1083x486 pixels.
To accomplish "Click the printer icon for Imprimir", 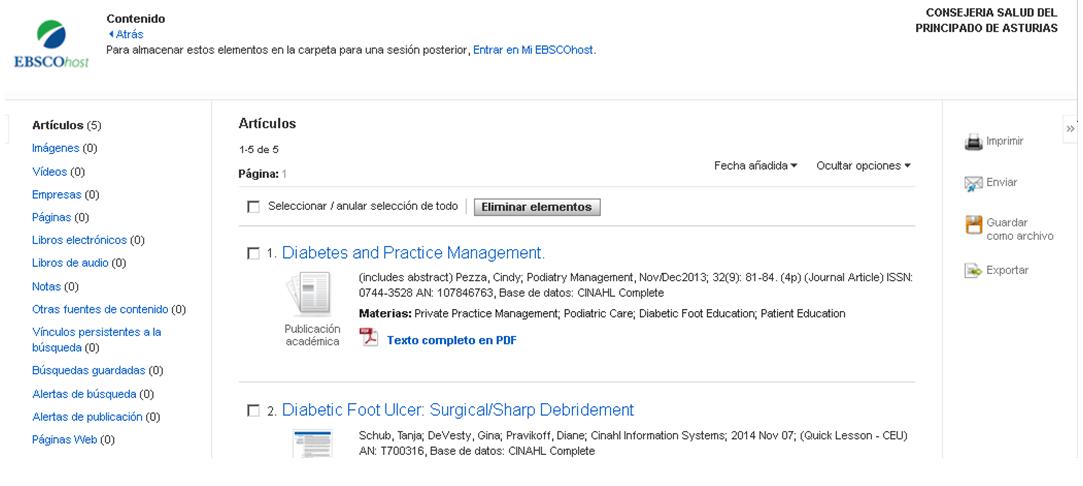I will (973, 143).
